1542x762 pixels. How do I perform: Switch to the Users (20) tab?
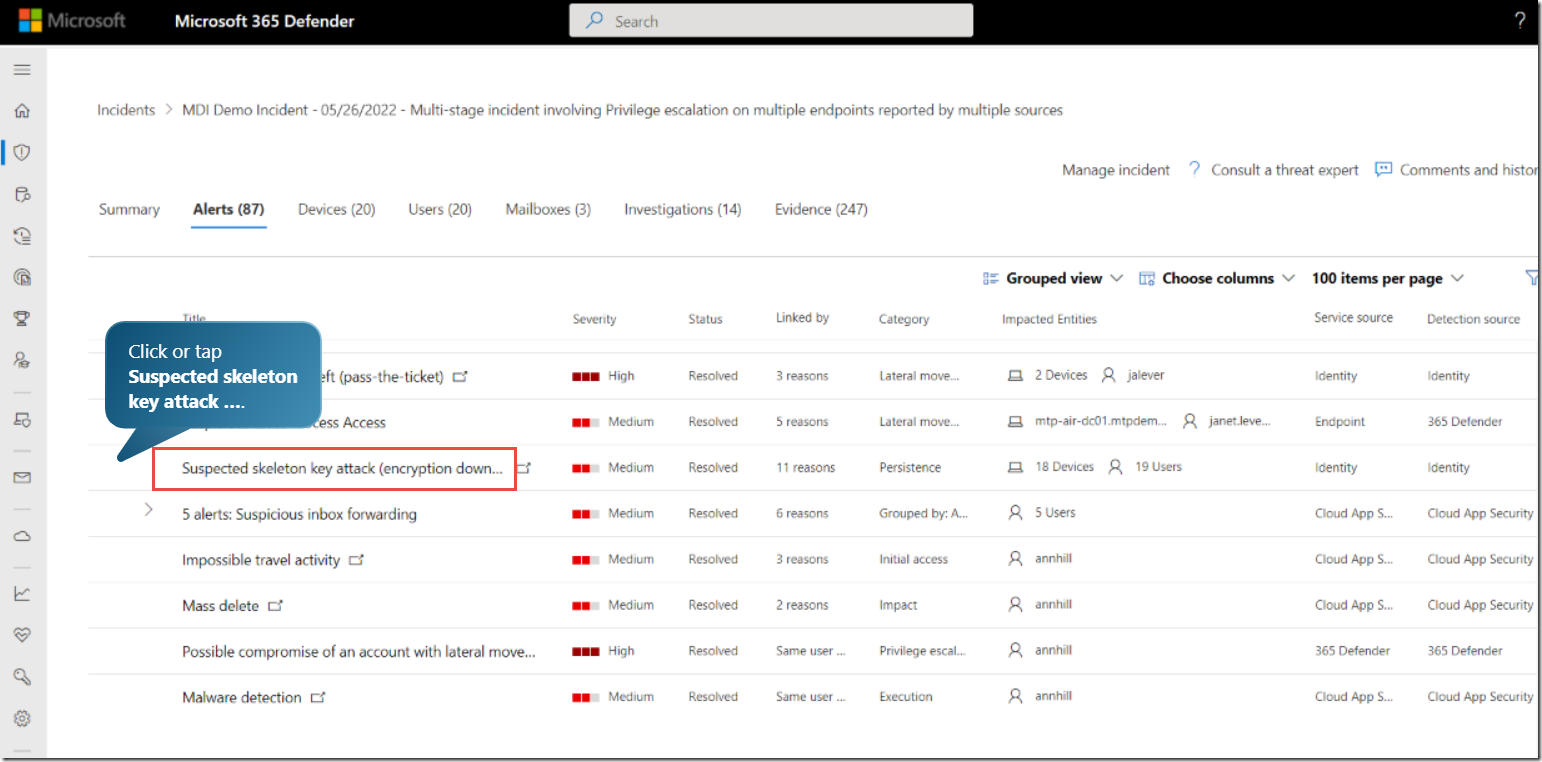point(440,209)
